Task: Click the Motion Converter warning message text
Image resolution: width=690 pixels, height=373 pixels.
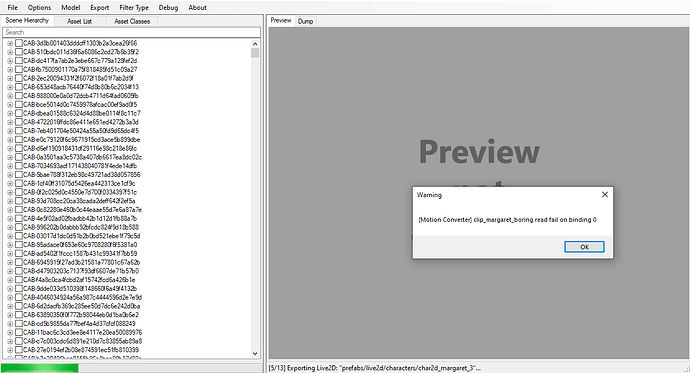Action: [507, 219]
